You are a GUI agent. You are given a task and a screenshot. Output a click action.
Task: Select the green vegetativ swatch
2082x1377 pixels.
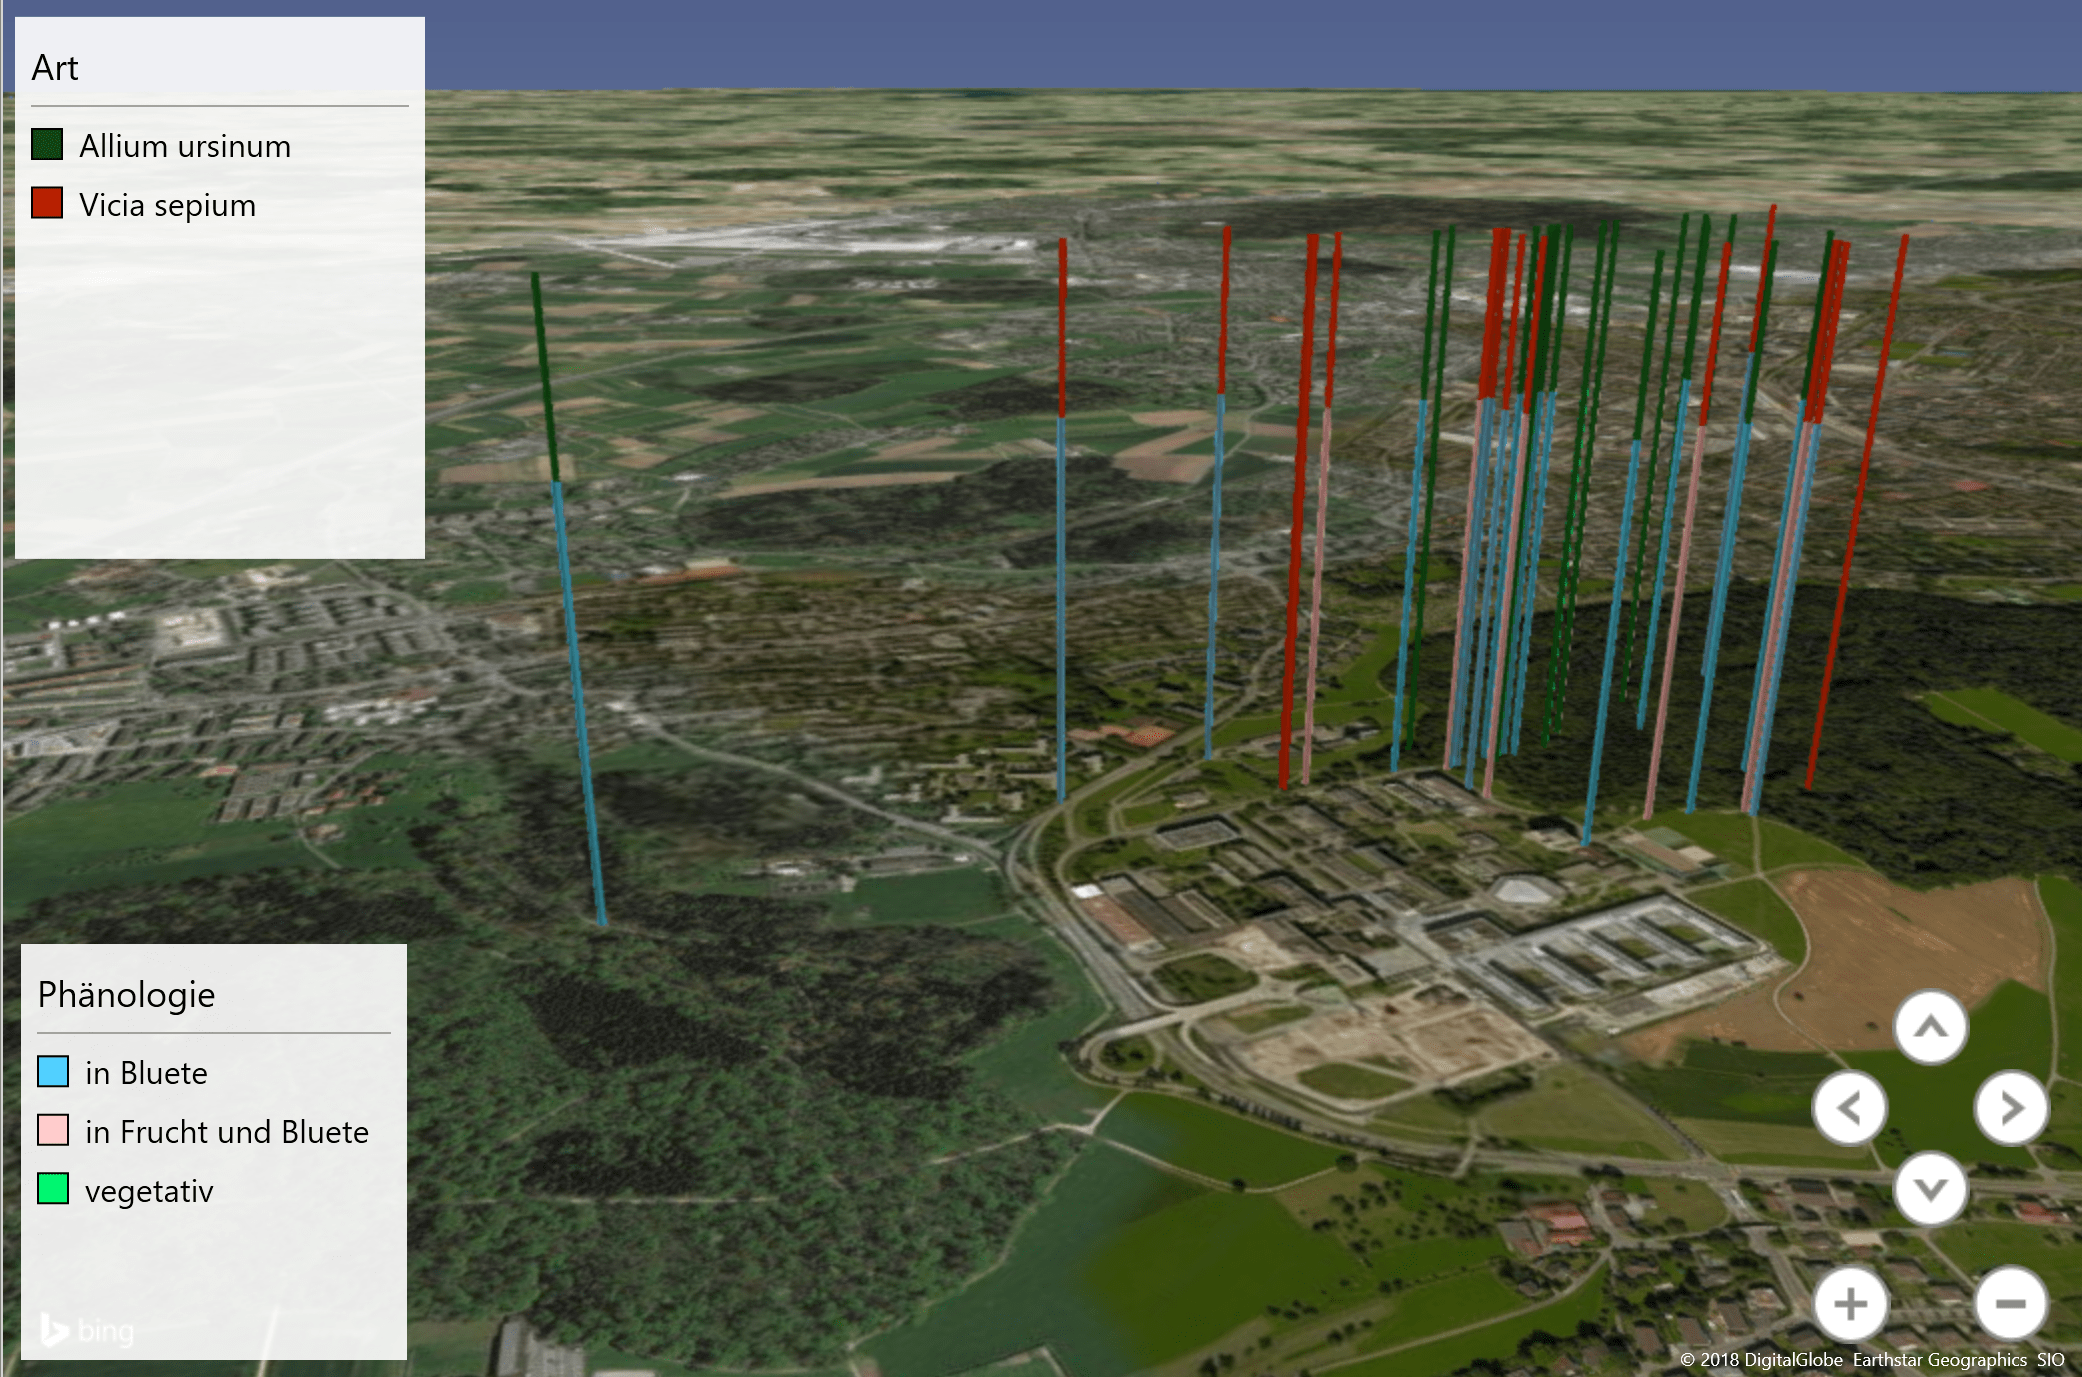(x=53, y=1189)
